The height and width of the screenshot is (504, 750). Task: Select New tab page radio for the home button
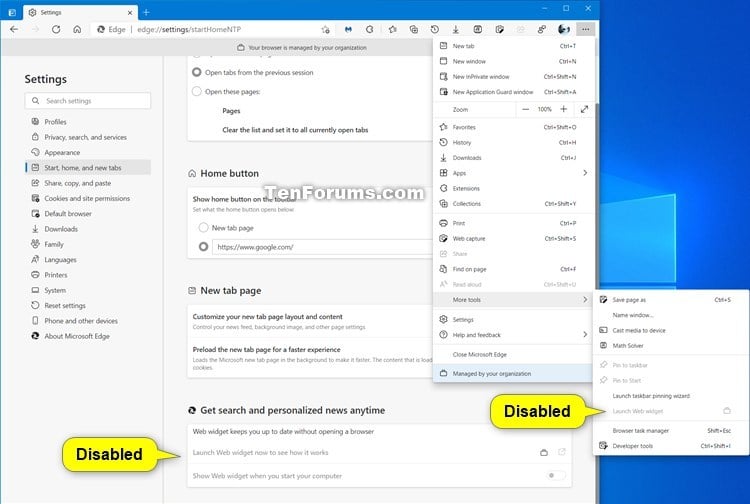[203, 228]
